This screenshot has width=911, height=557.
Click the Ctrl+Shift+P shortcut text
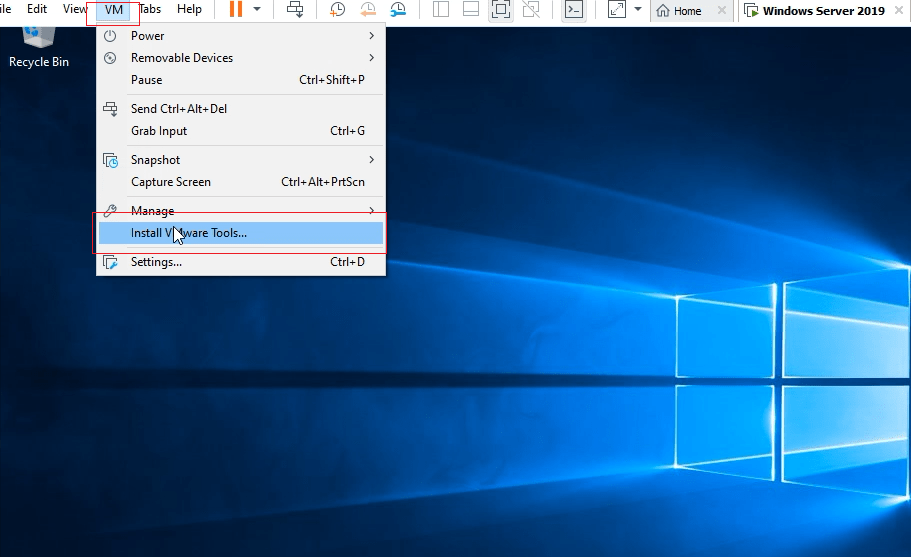pyautogui.click(x=332, y=80)
